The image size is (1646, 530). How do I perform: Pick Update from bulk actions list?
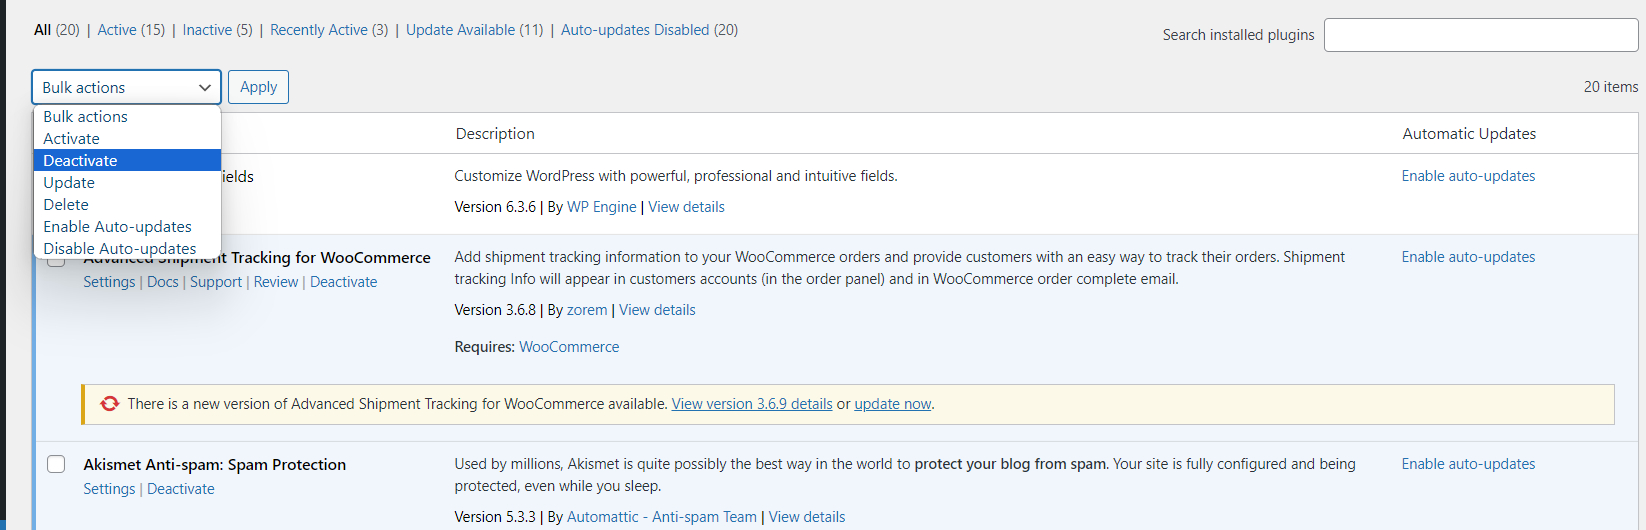coord(127,183)
